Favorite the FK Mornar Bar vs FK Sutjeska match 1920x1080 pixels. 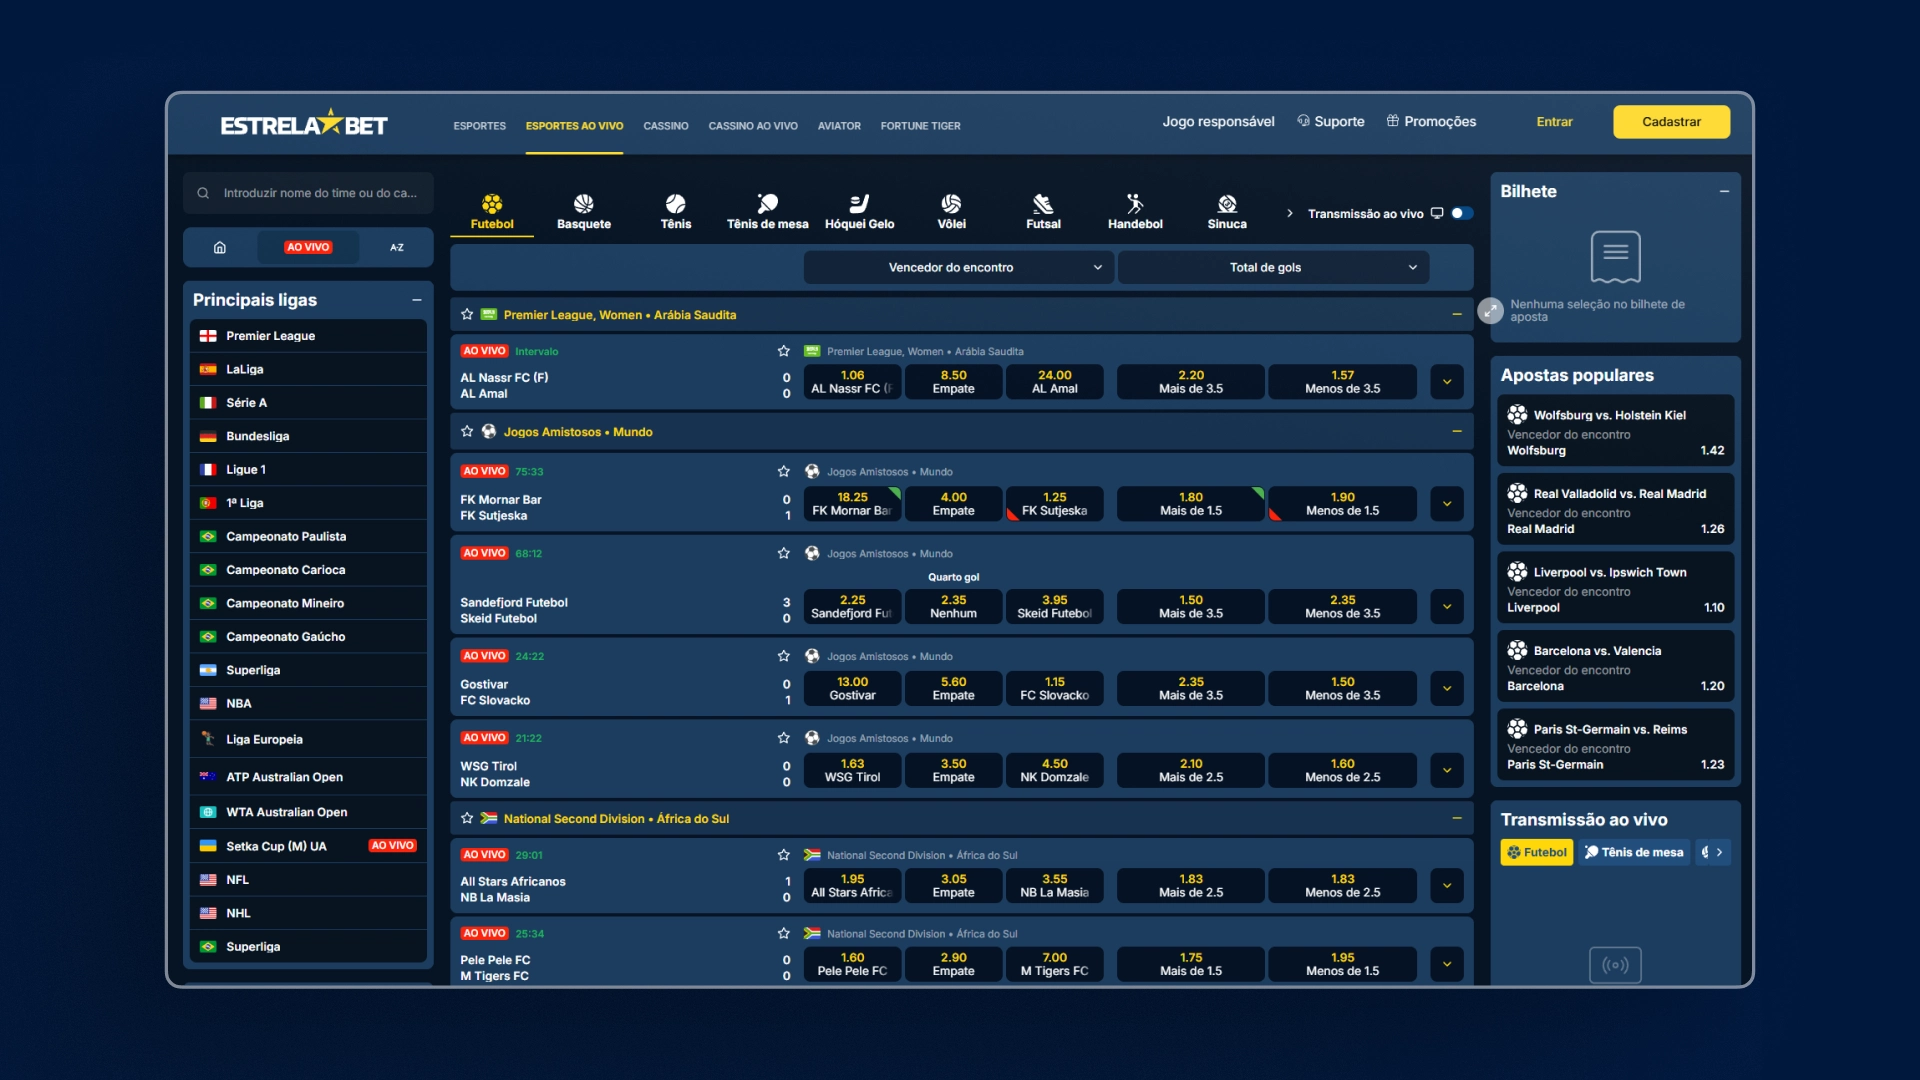784,471
